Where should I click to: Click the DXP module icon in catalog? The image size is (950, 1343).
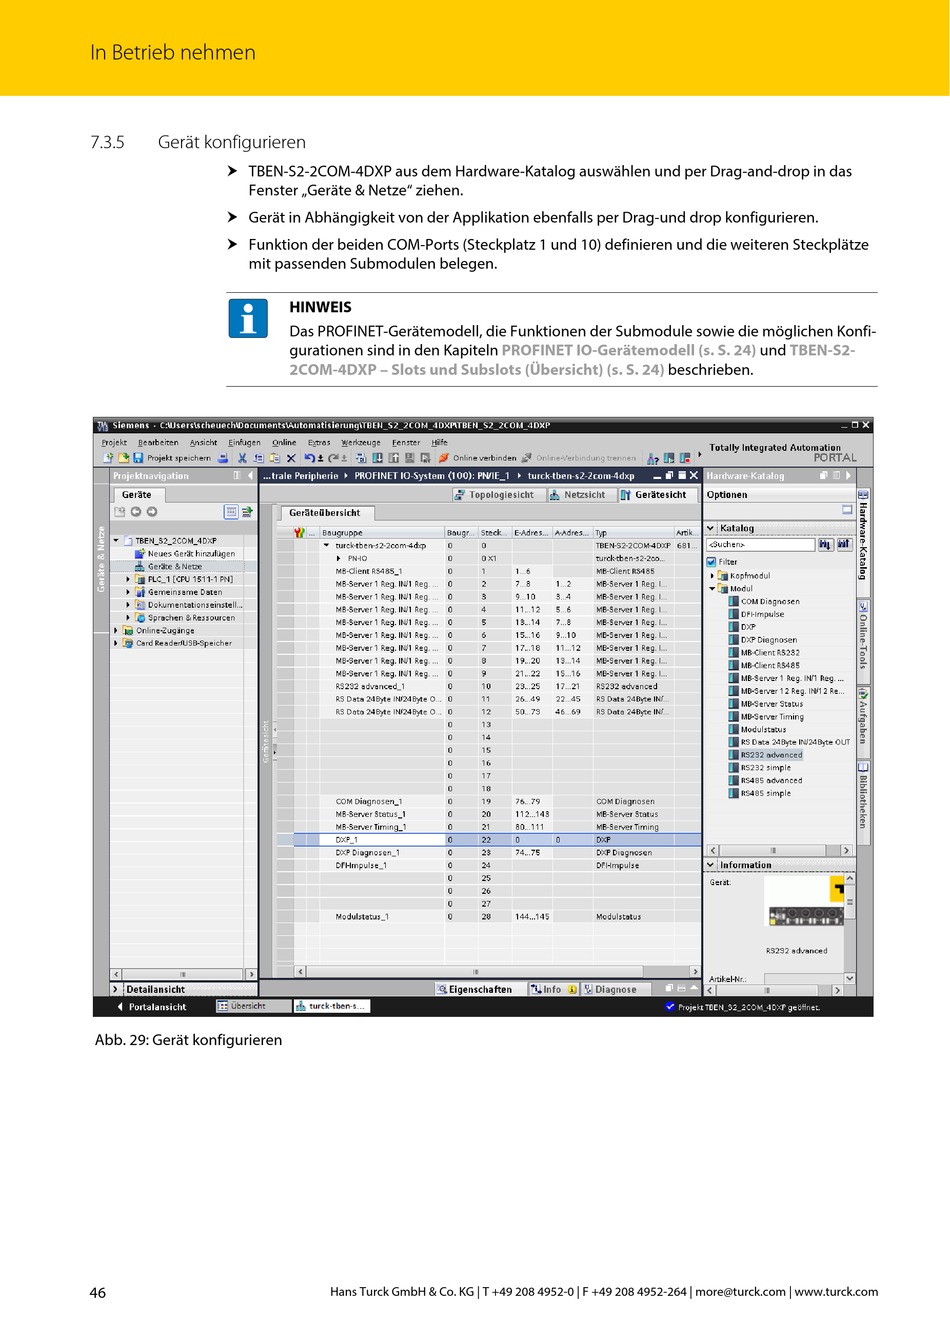pos(733,627)
